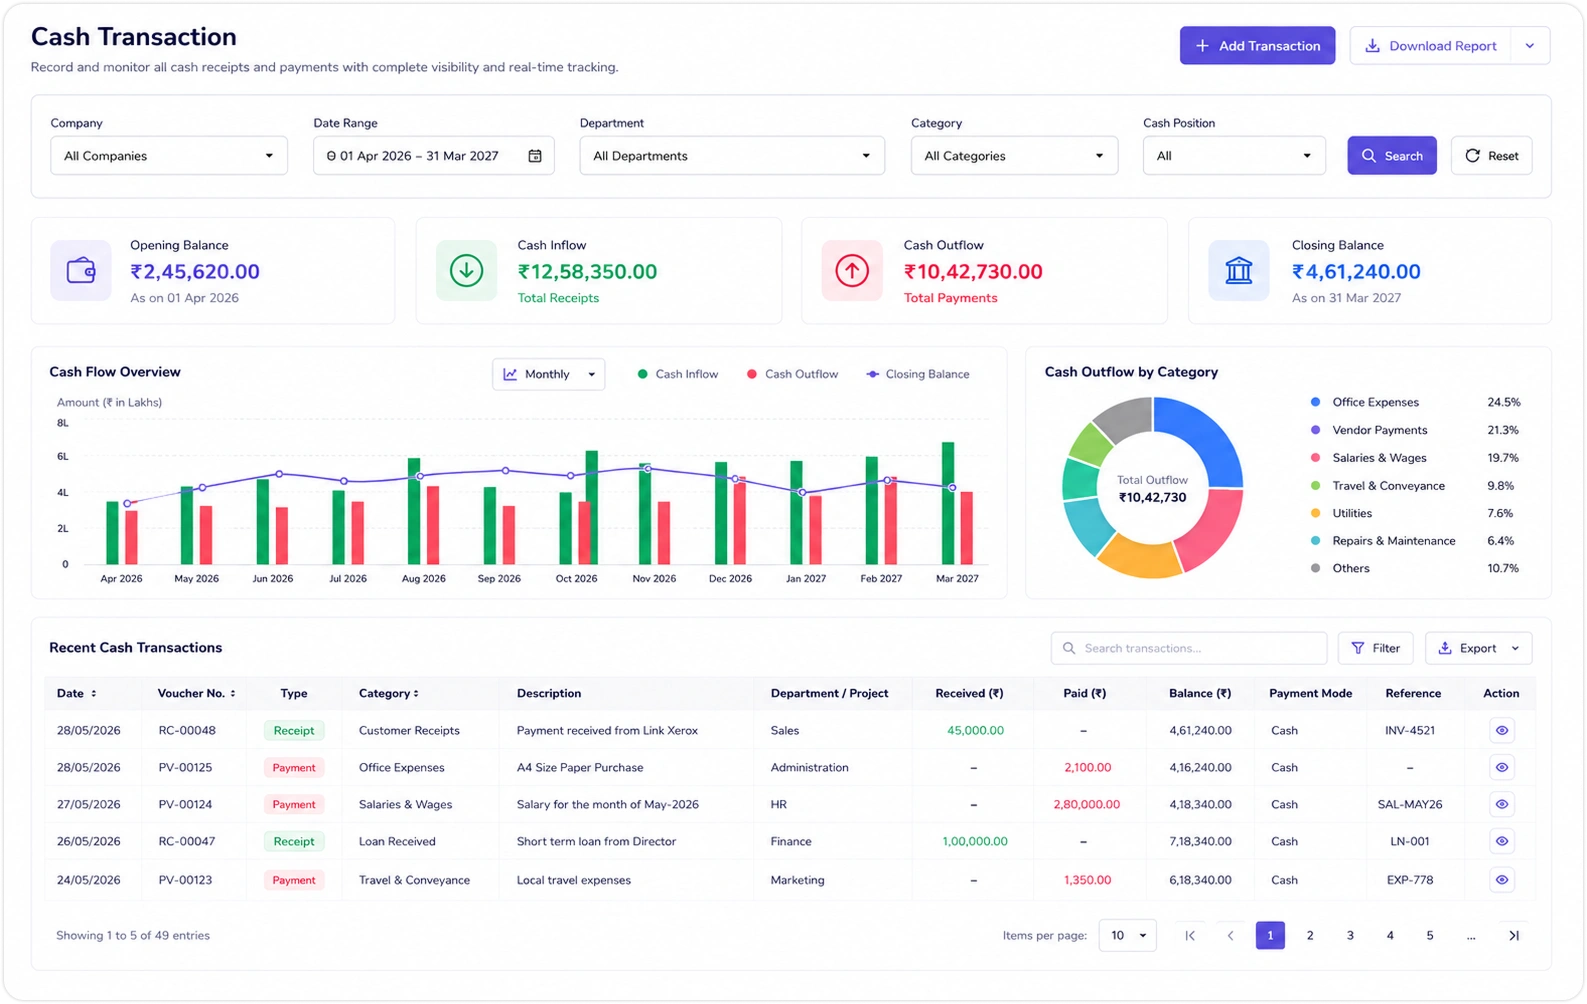
Task: View details of voucher RC-00047
Action: coord(1501,842)
